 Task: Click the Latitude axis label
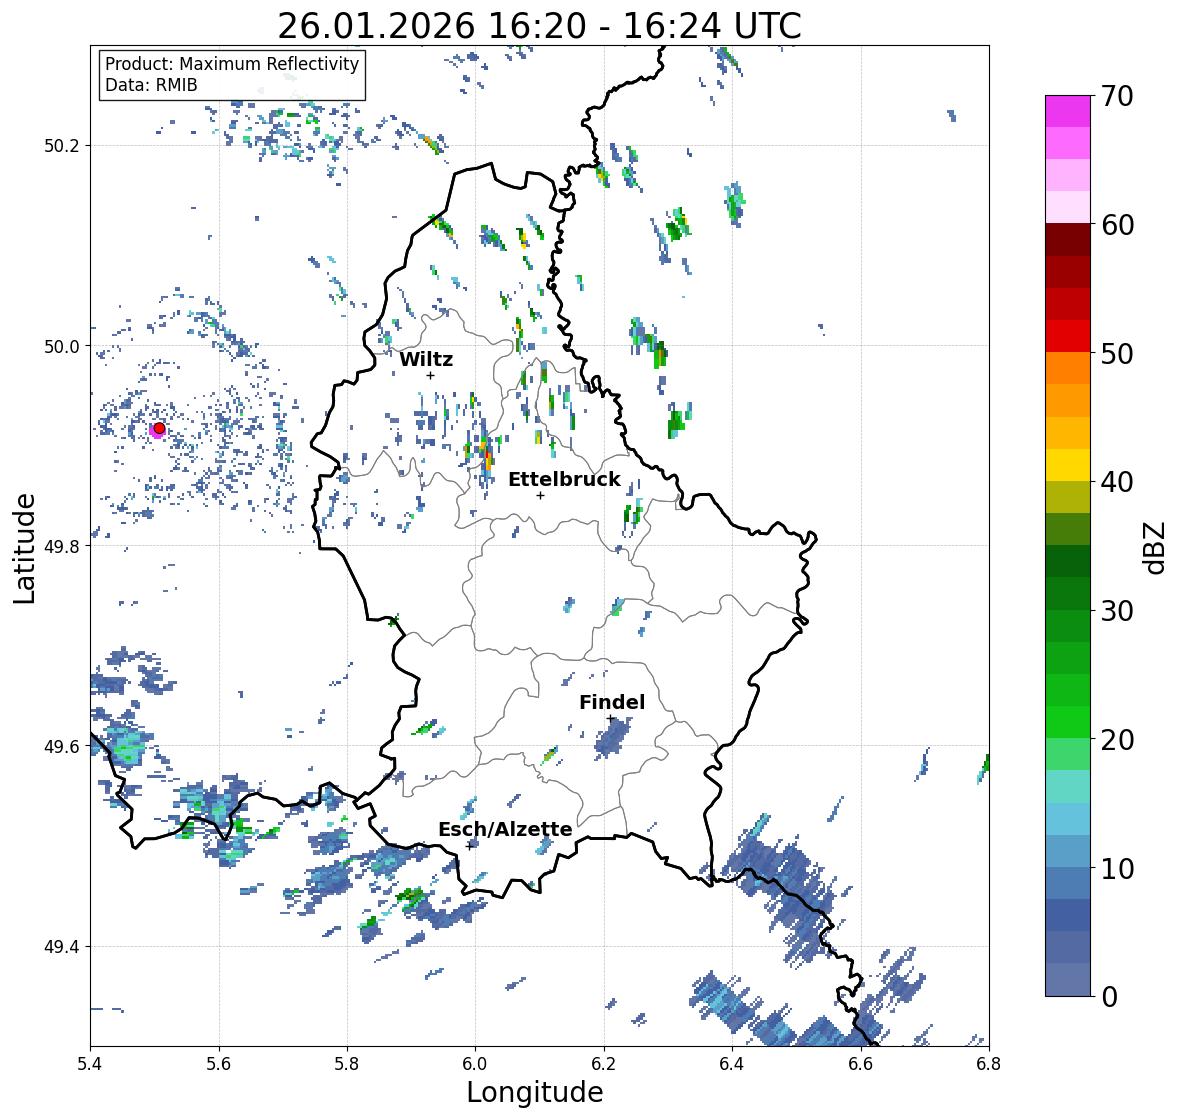point(24,548)
